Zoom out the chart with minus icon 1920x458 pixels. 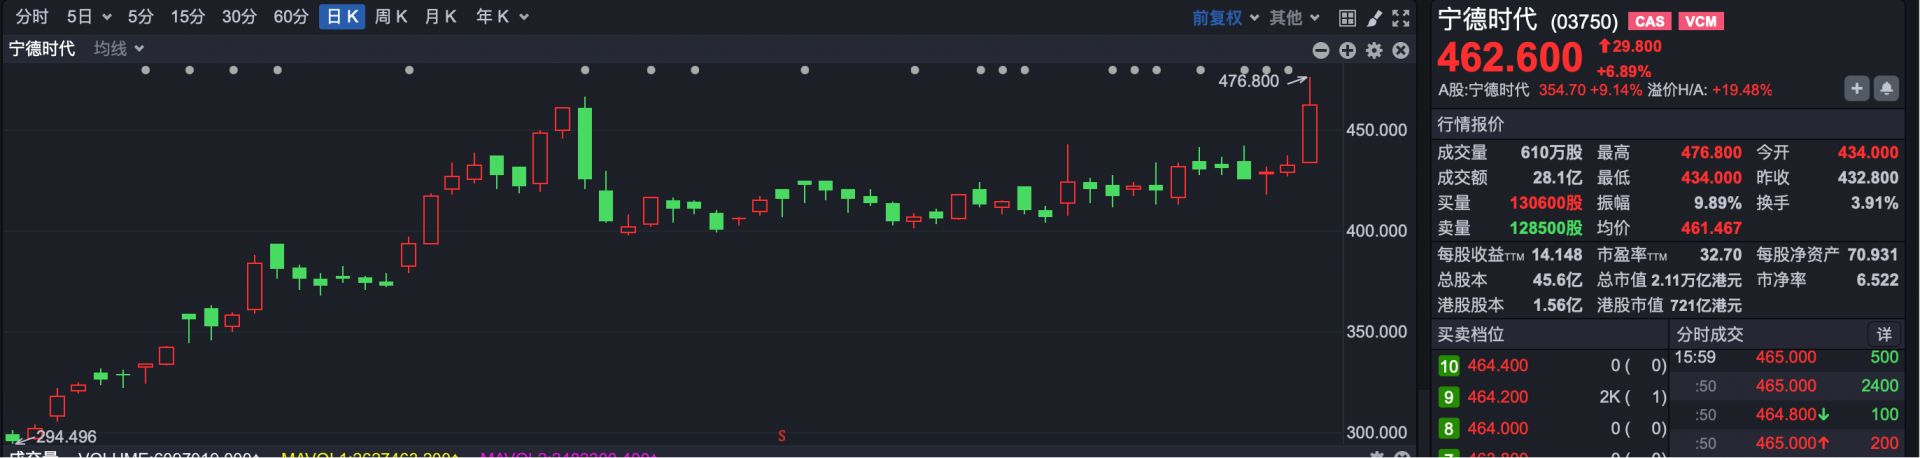tap(1321, 50)
